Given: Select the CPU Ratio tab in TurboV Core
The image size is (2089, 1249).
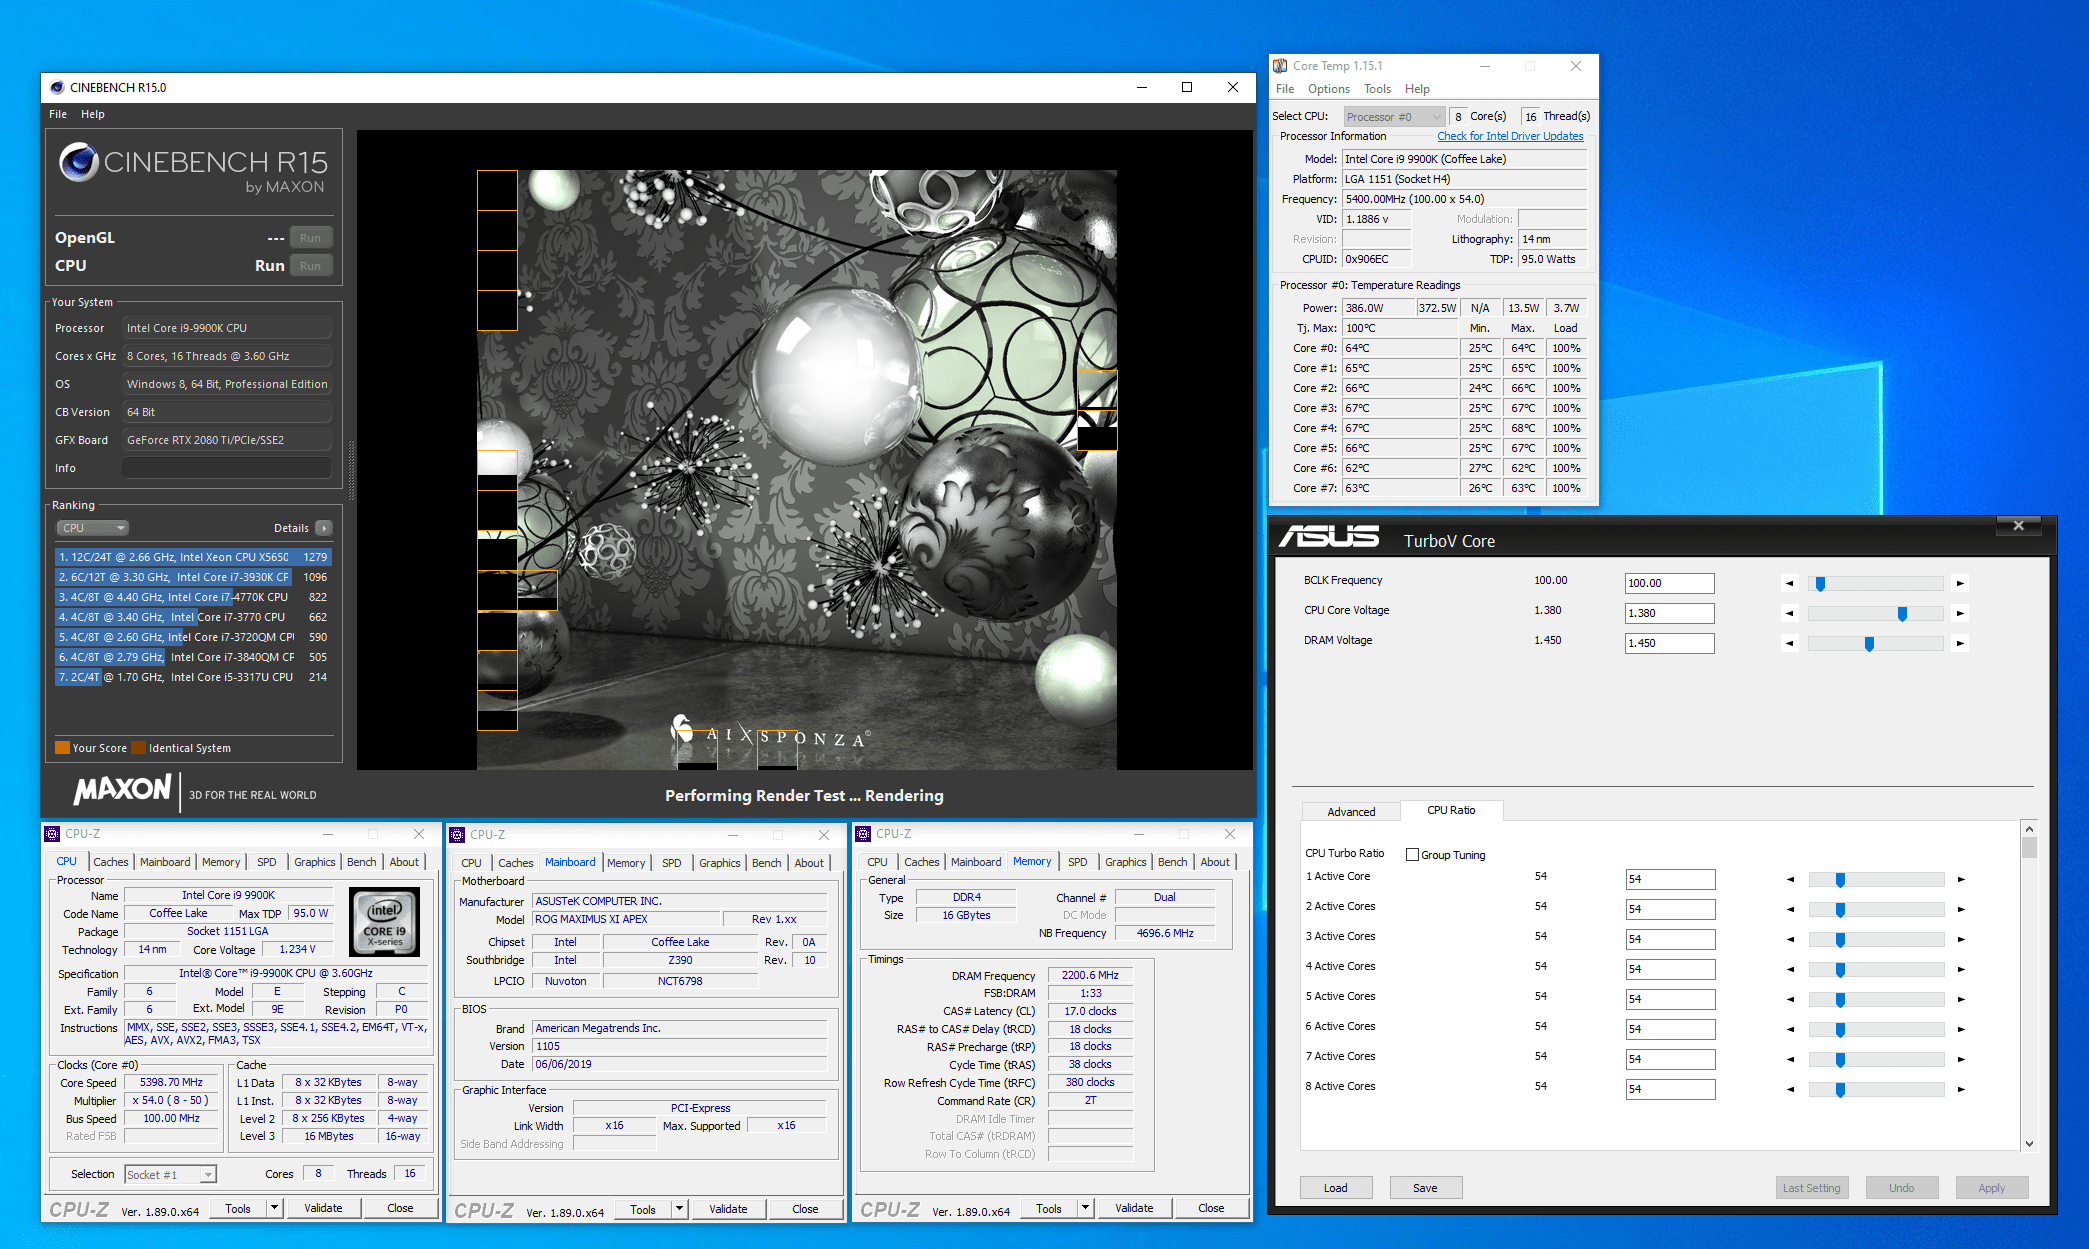Looking at the screenshot, I should (1451, 810).
